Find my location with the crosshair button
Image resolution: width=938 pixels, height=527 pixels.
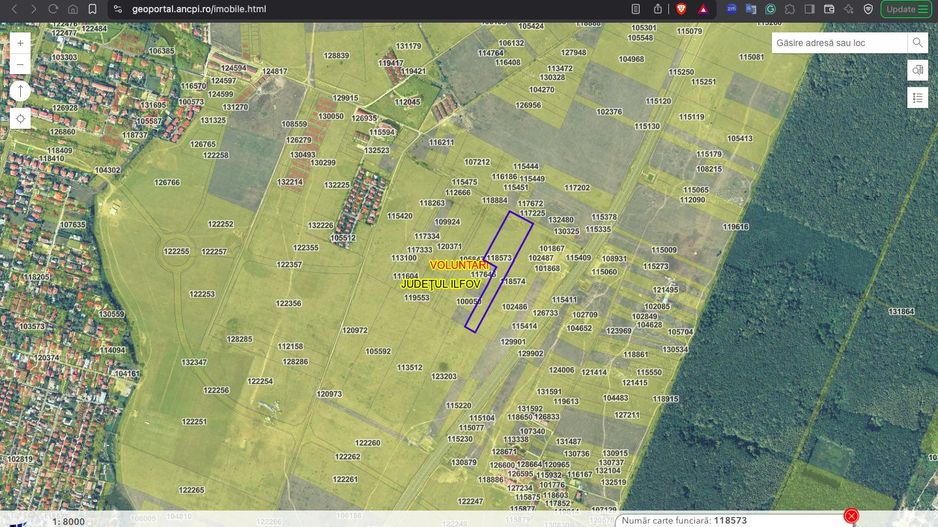20,118
